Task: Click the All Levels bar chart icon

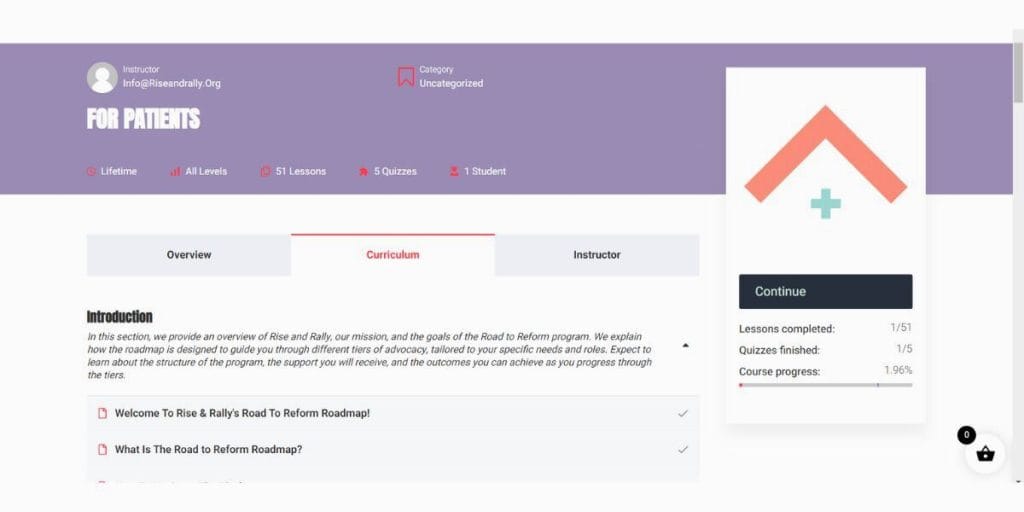Action: pyautogui.click(x=176, y=172)
